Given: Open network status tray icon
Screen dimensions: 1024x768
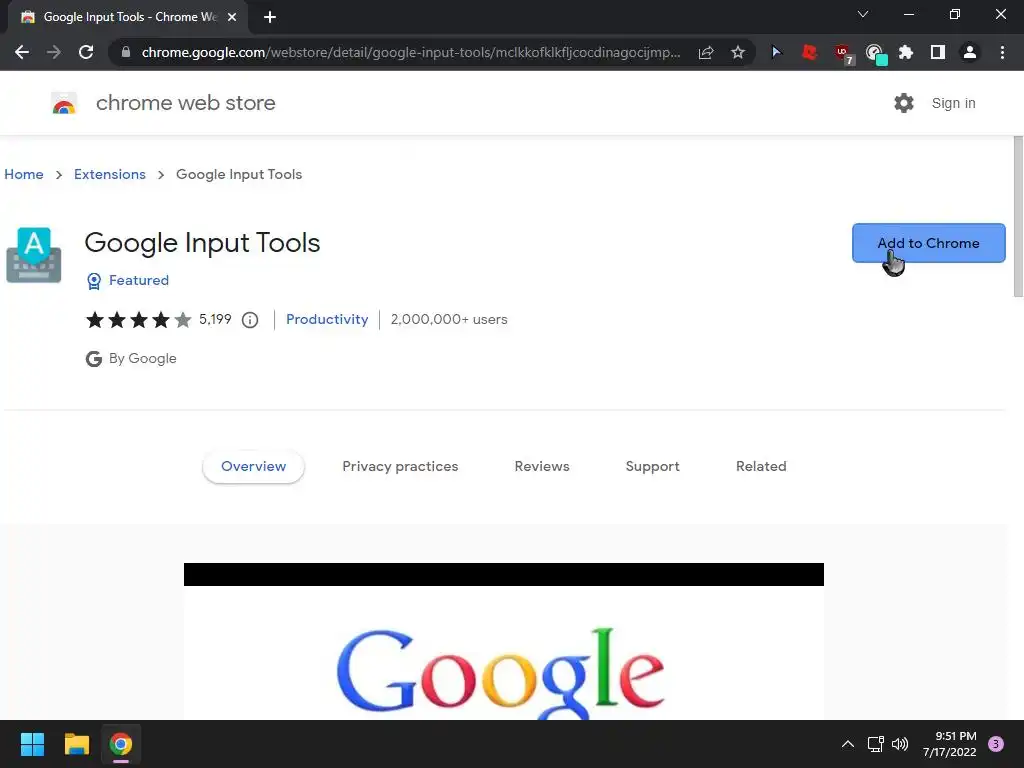Looking at the screenshot, I should [x=875, y=744].
